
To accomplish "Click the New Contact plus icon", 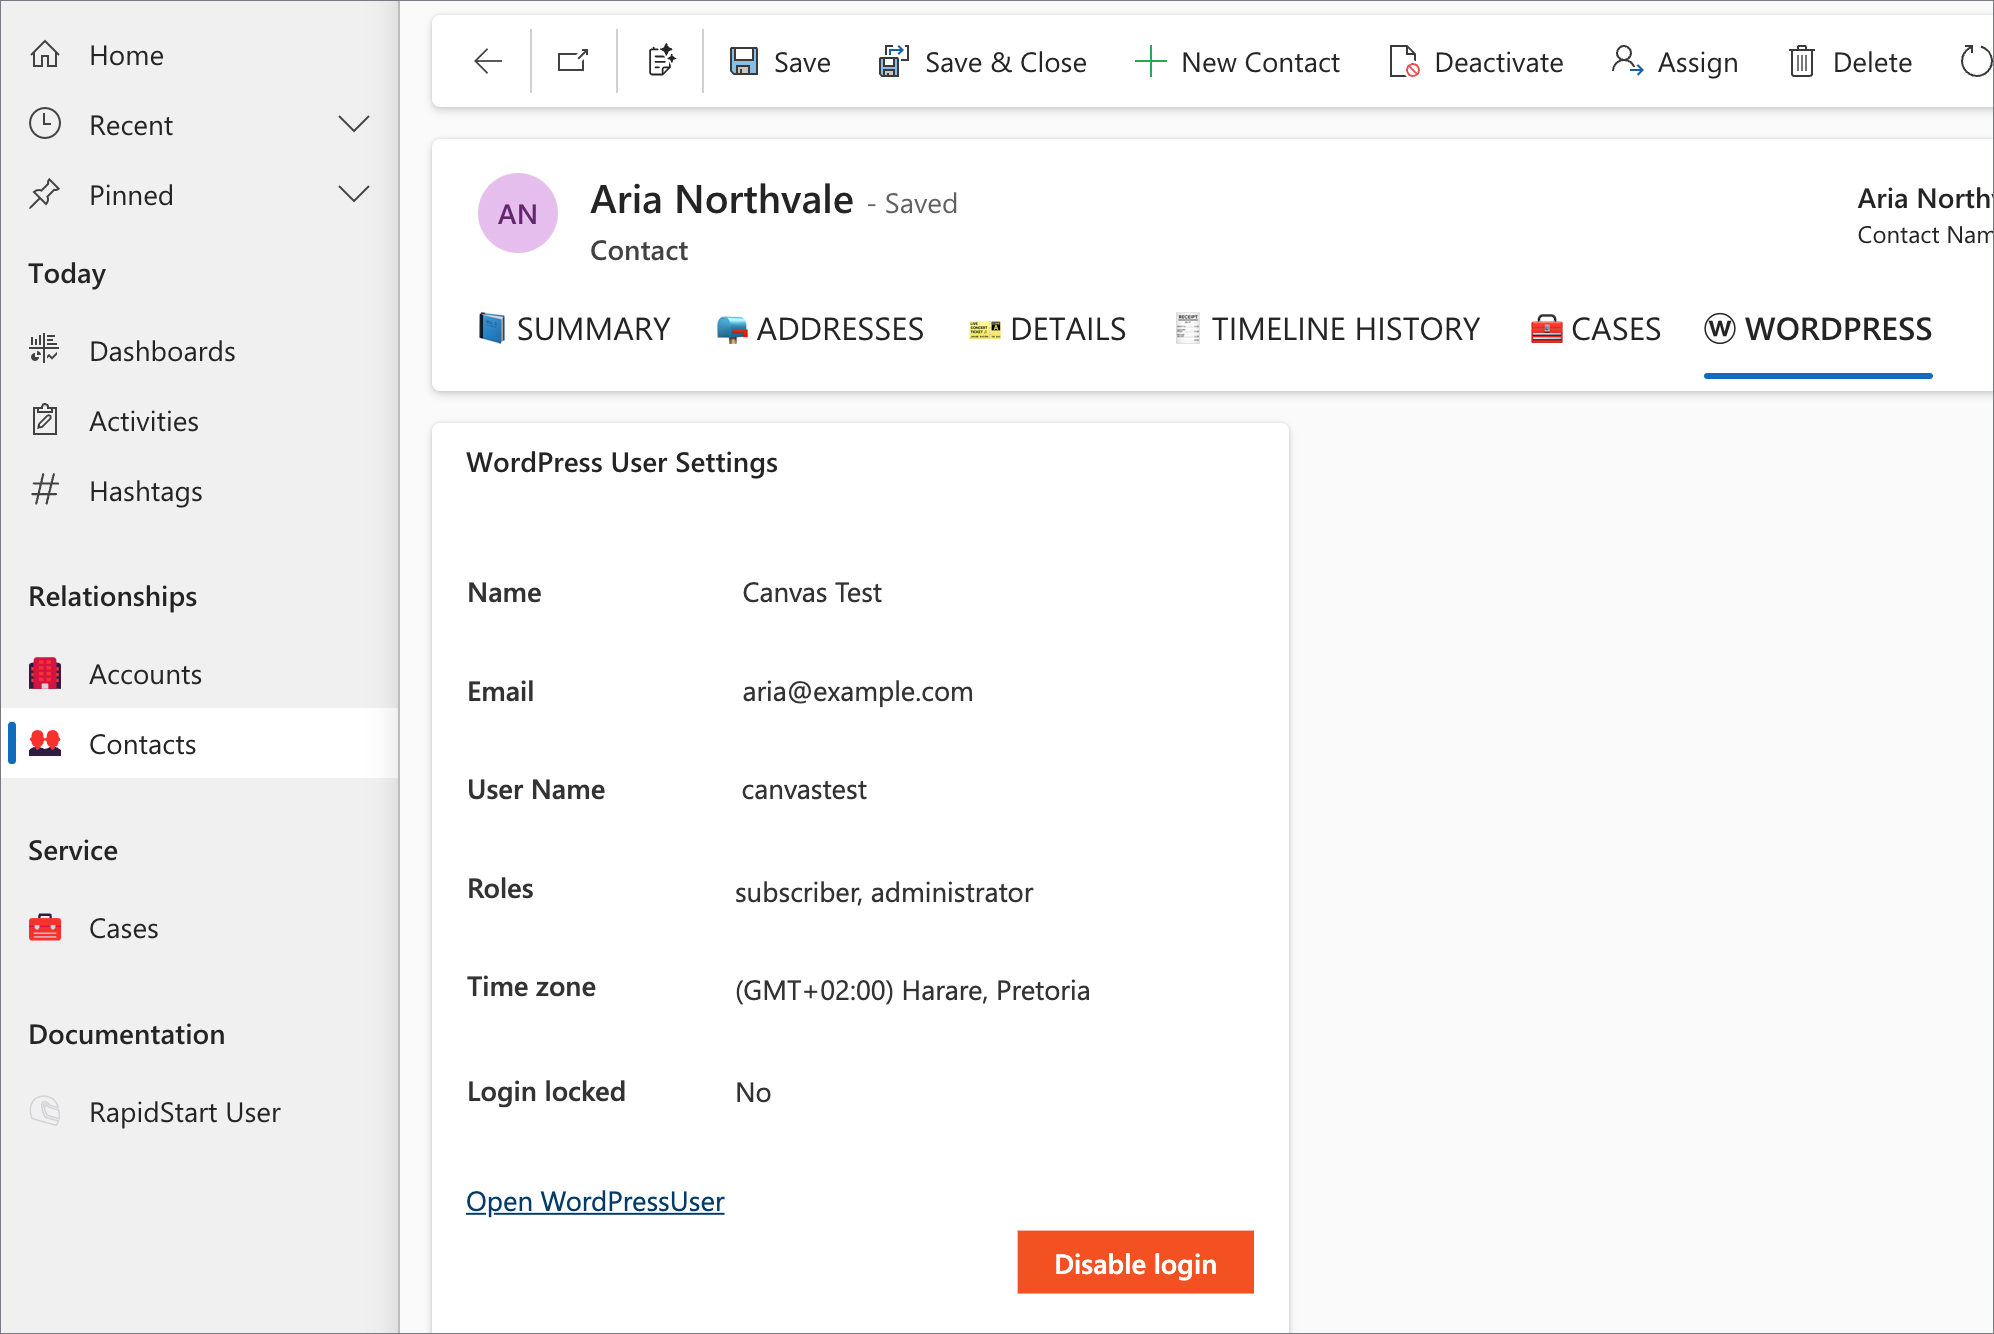I will (1150, 62).
